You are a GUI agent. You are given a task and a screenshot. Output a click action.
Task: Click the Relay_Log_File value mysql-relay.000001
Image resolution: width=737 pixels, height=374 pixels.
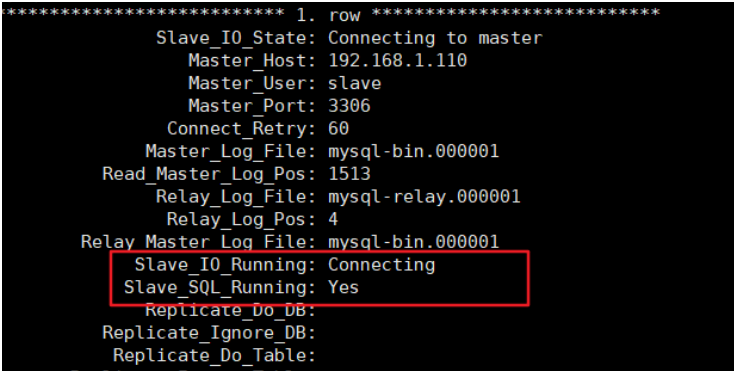[x=424, y=196]
